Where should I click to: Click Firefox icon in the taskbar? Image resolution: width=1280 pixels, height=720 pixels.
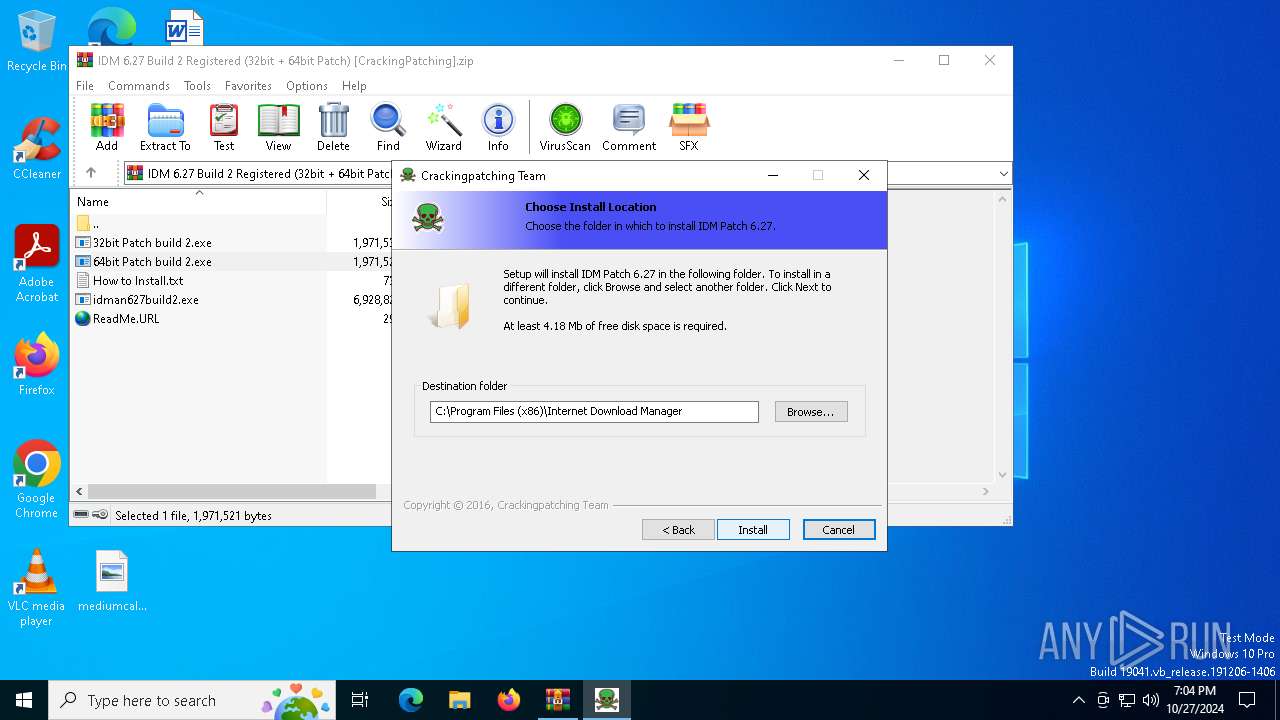(509, 700)
